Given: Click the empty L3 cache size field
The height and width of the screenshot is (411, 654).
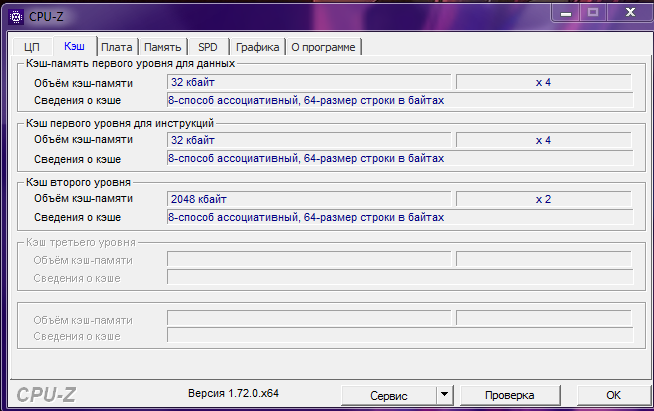Looking at the screenshot, I should point(309,259).
